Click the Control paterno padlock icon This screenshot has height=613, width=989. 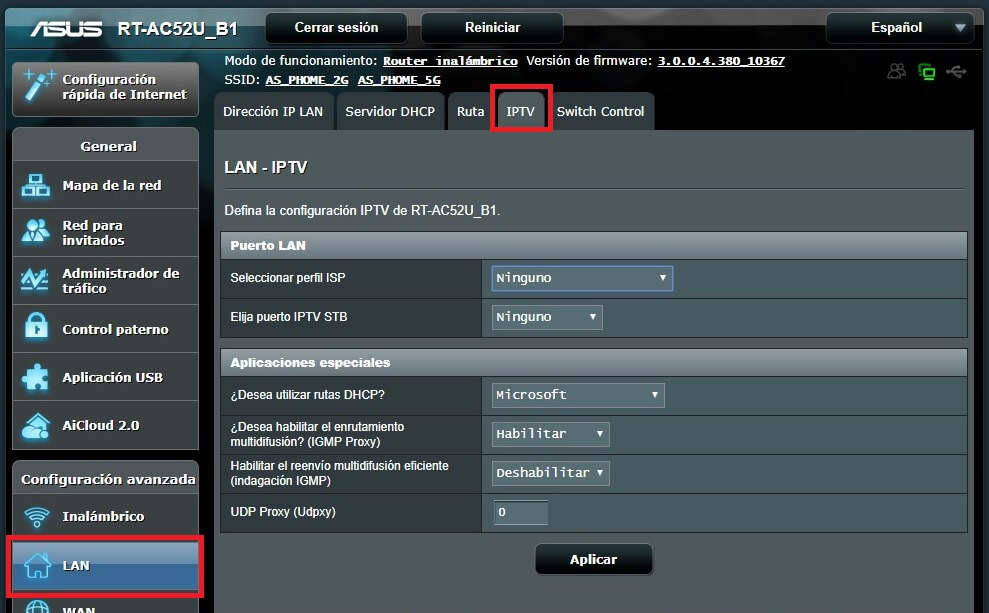[37, 327]
